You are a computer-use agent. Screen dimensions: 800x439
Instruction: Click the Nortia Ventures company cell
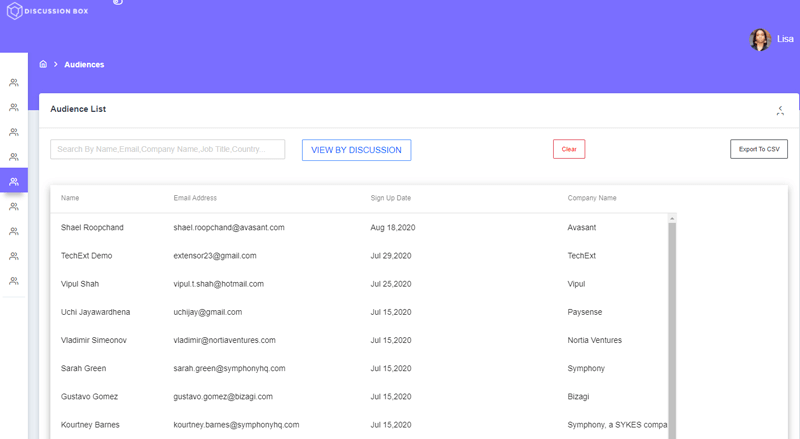point(594,340)
